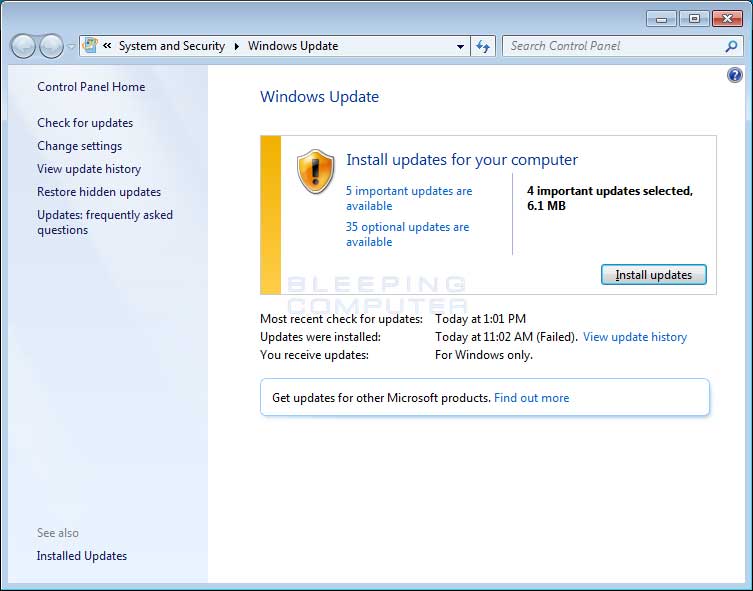753x591 pixels.
Task: Close the Windows Update window
Action: 727,19
